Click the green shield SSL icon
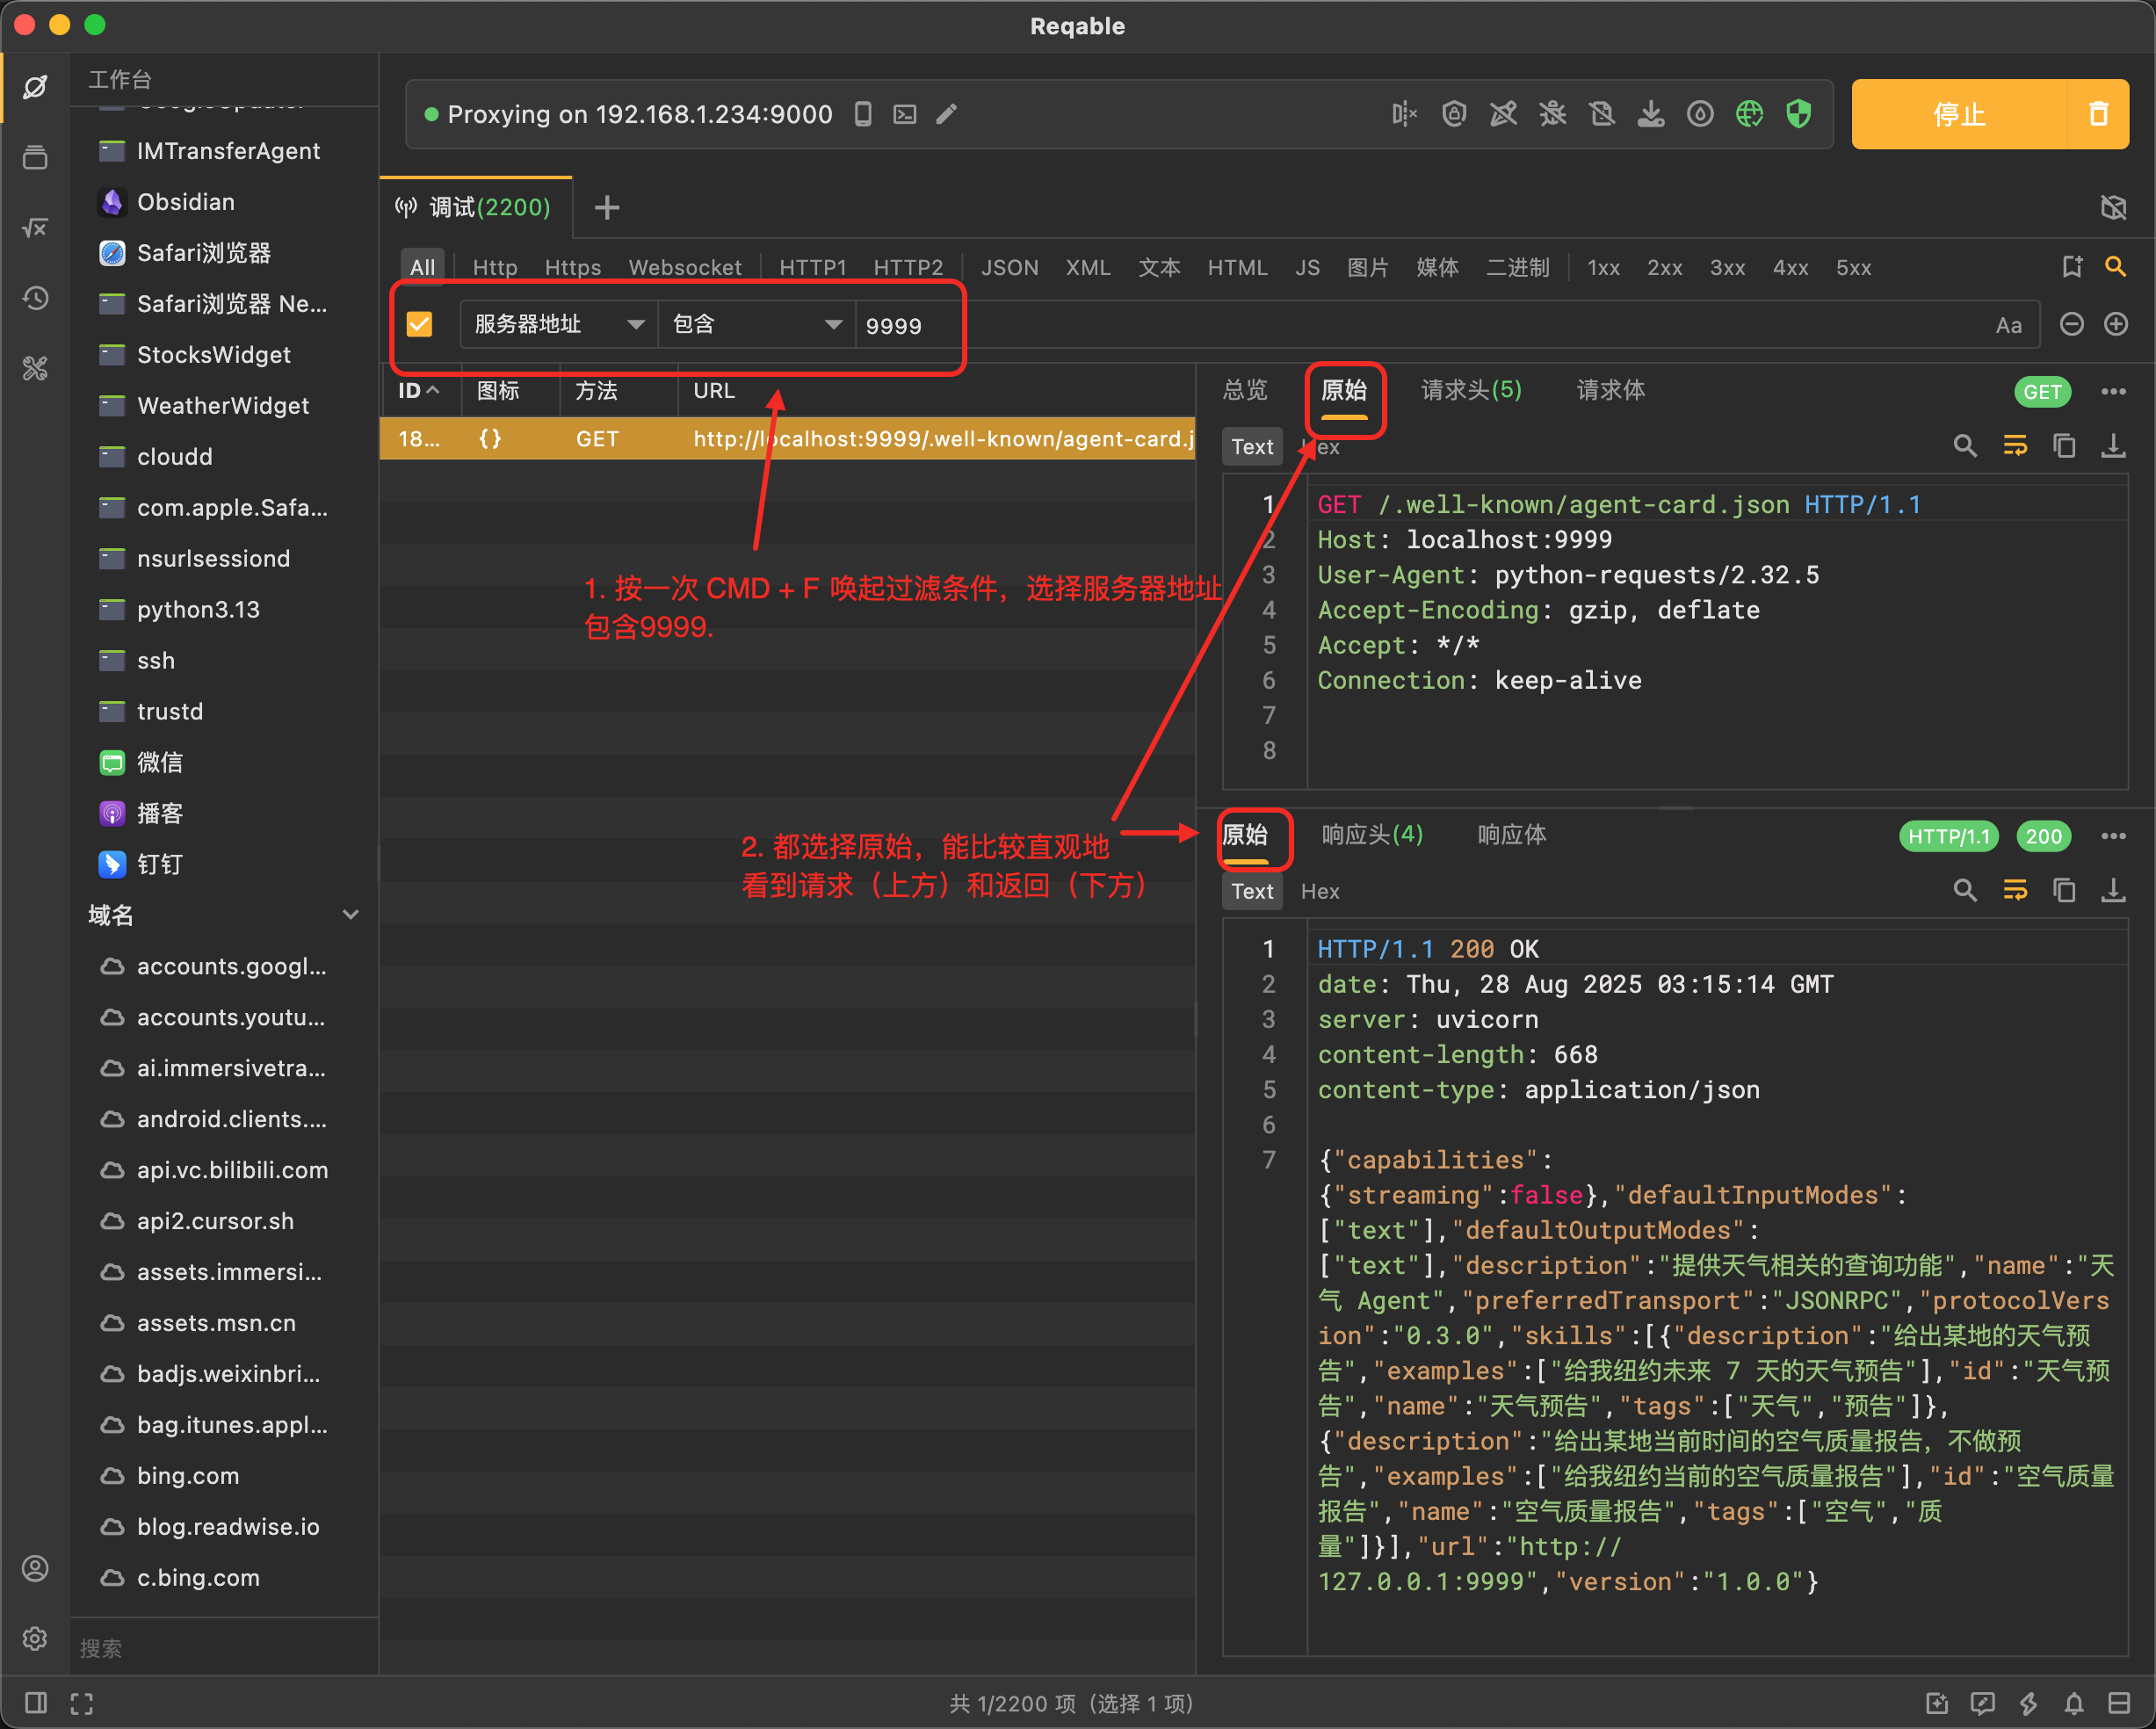 [x=1798, y=114]
